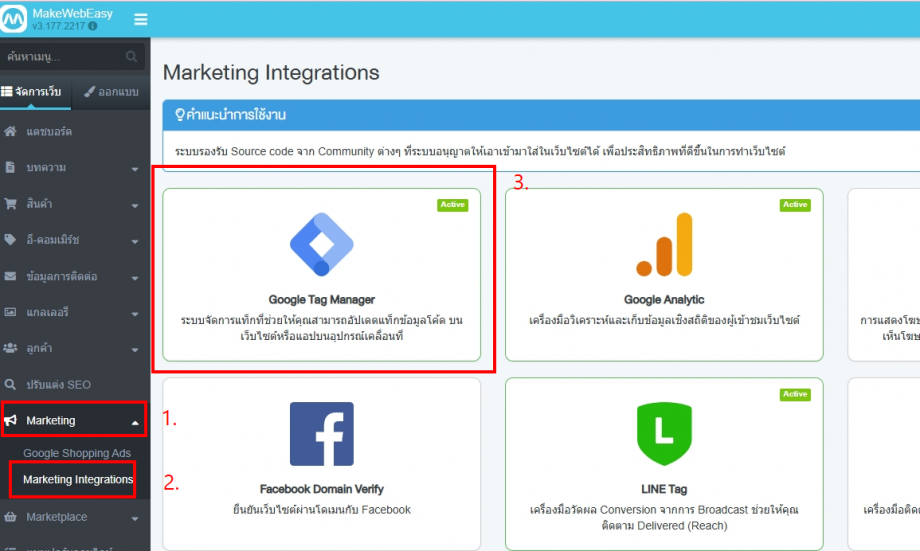Open the Google Tag Manager card title

pyautogui.click(x=322, y=299)
